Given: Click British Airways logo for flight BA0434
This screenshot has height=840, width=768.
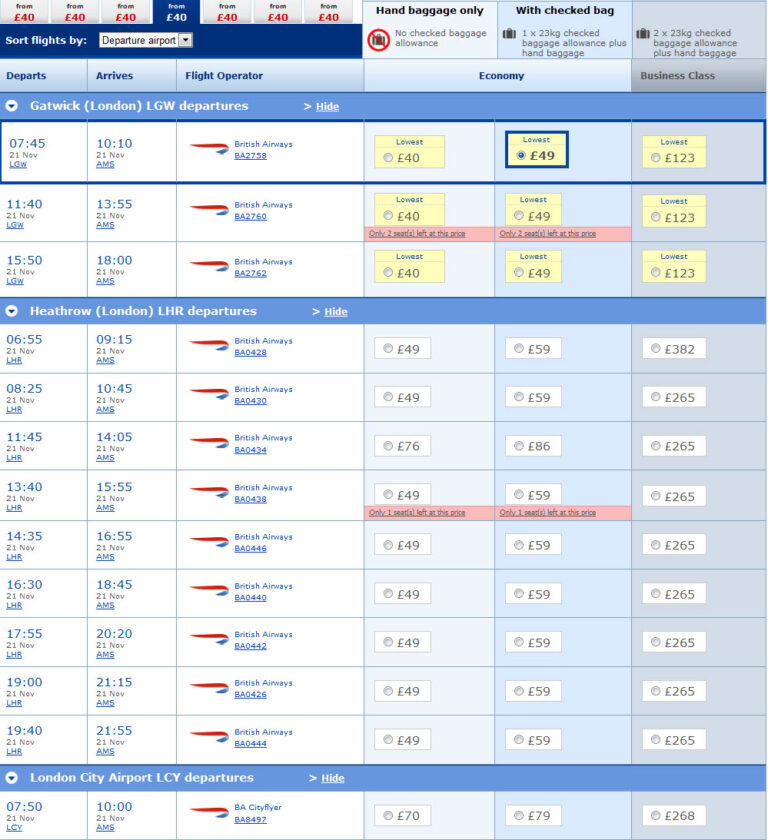Looking at the screenshot, I should (x=209, y=441).
